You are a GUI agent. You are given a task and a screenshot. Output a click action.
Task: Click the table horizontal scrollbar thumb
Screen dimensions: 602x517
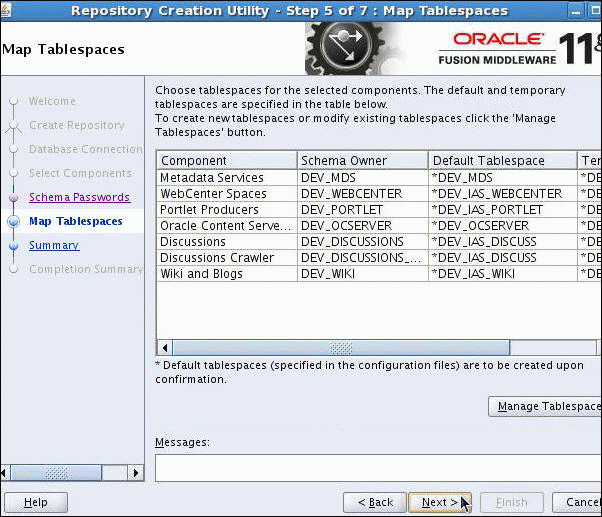(x=341, y=348)
